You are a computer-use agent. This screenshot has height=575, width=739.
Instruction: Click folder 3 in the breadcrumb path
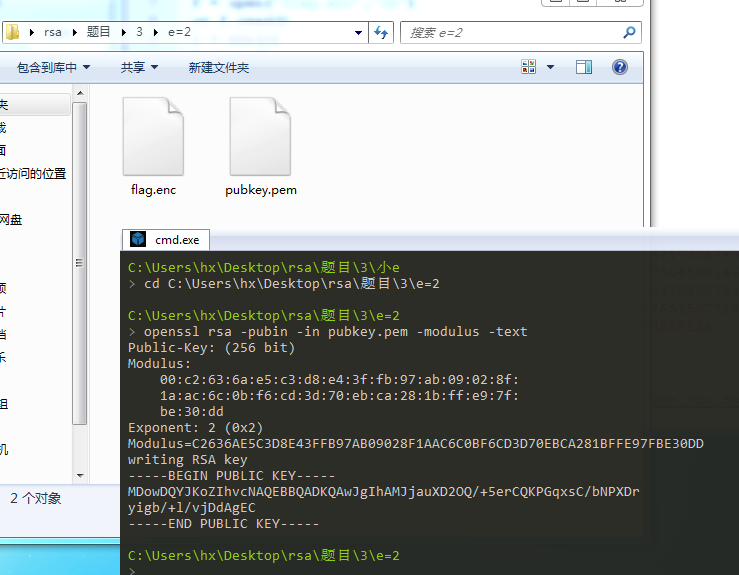coord(139,32)
